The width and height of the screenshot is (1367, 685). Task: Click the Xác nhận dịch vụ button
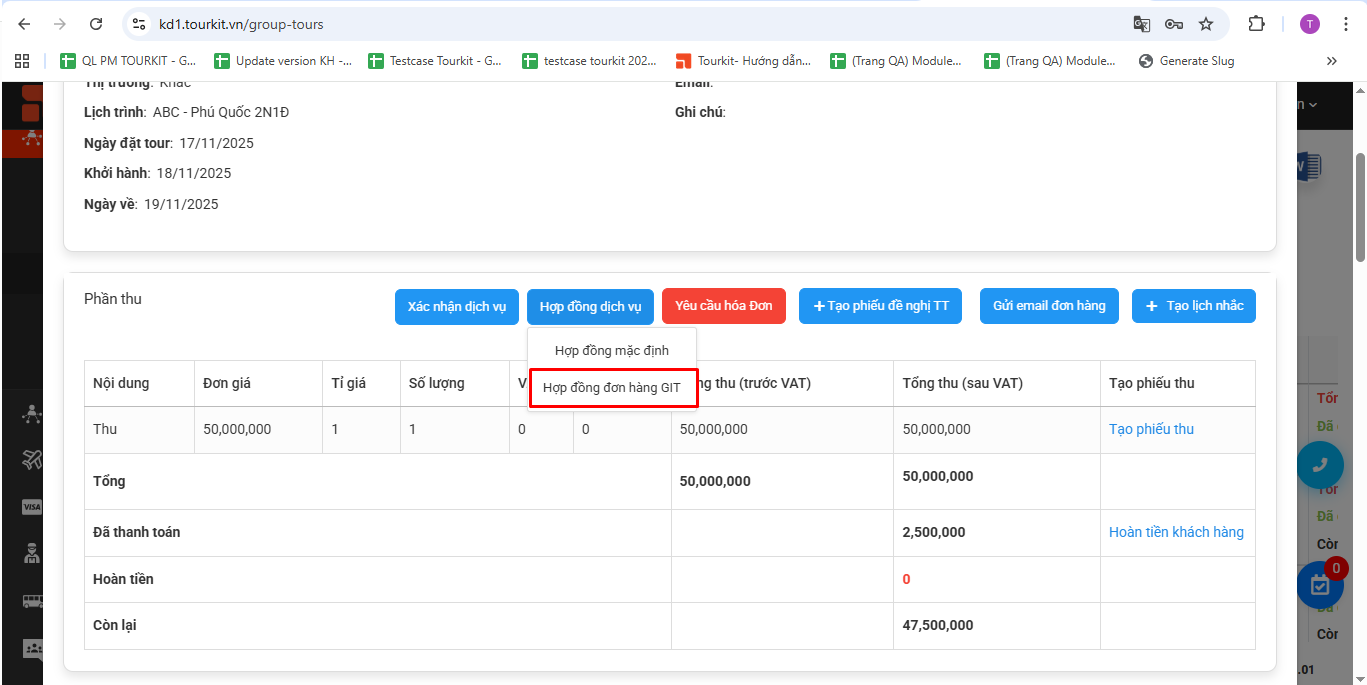(456, 306)
